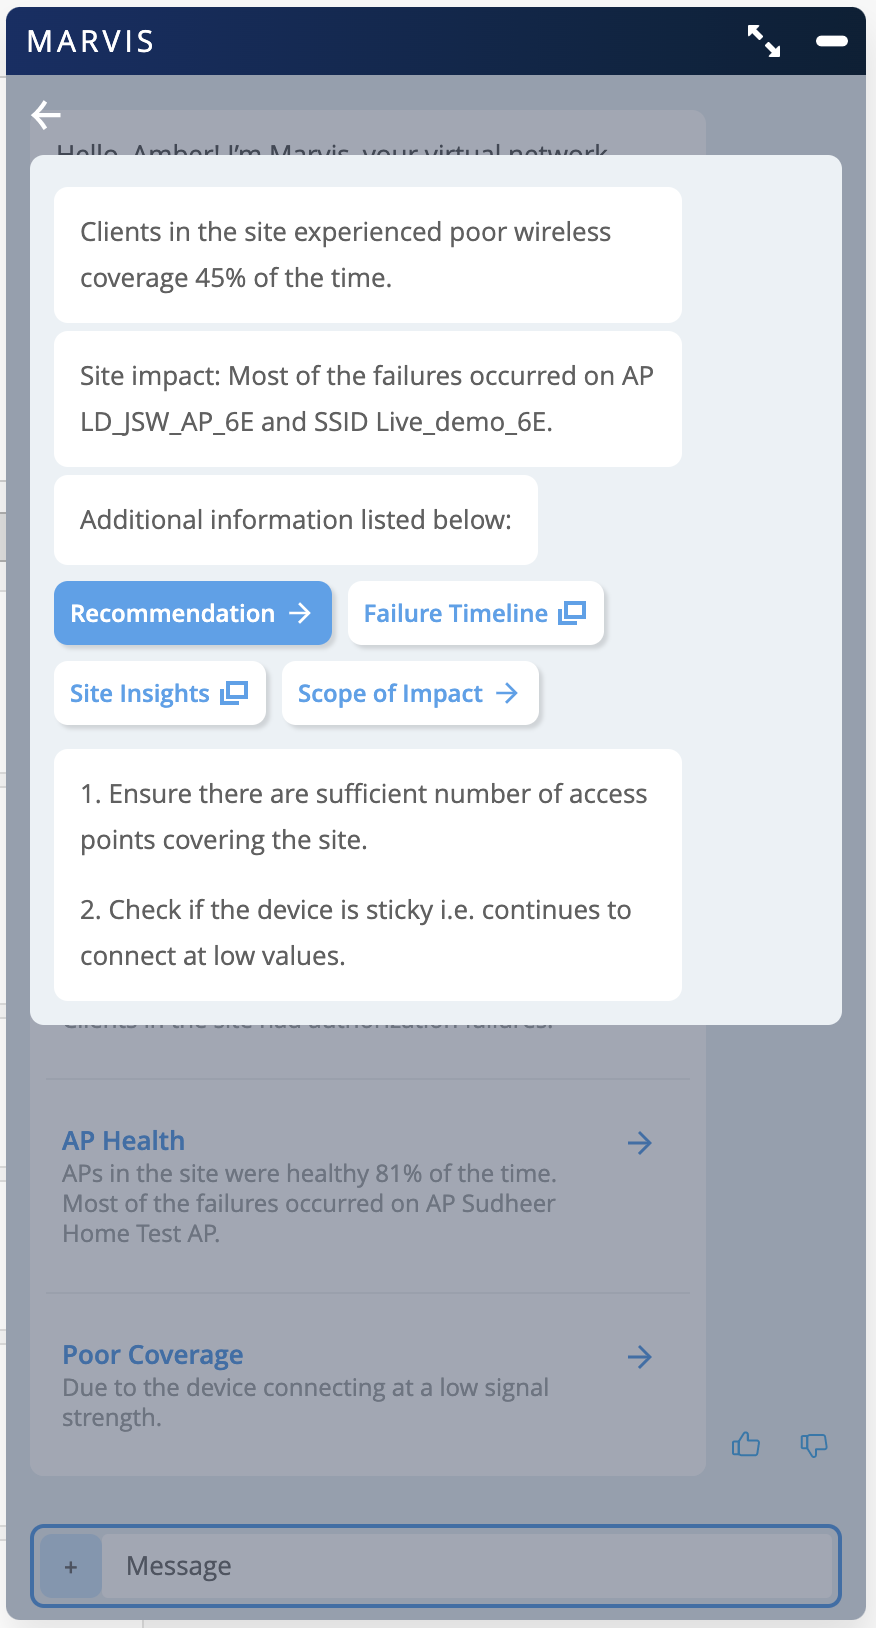The width and height of the screenshot is (876, 1628).
Task: Open Failure Timeline in new window
Action: (475, 613)
